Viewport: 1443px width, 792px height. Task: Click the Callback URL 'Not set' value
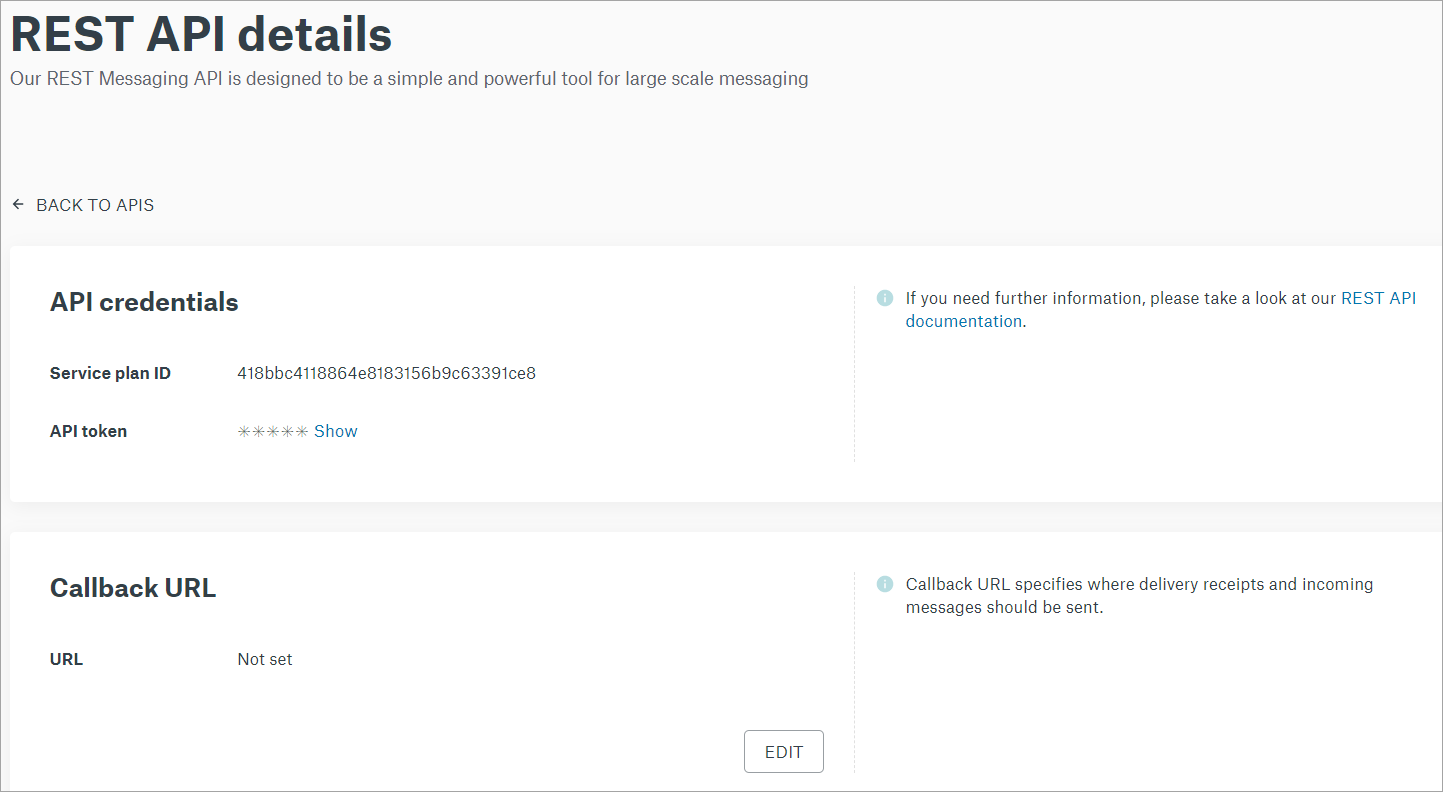[x=265, y=660]
